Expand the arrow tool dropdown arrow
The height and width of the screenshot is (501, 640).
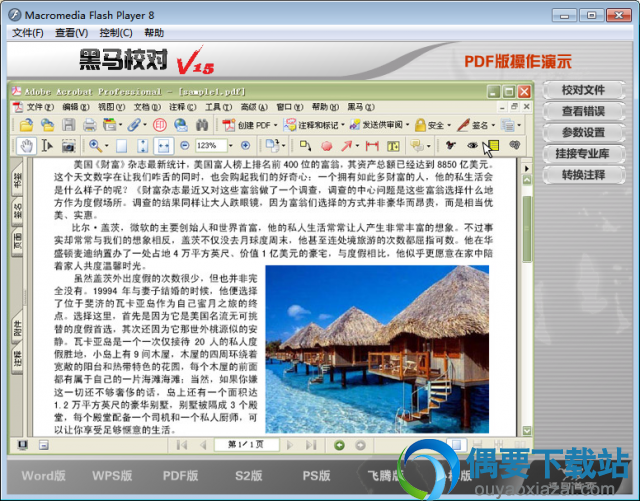point(357,146)
